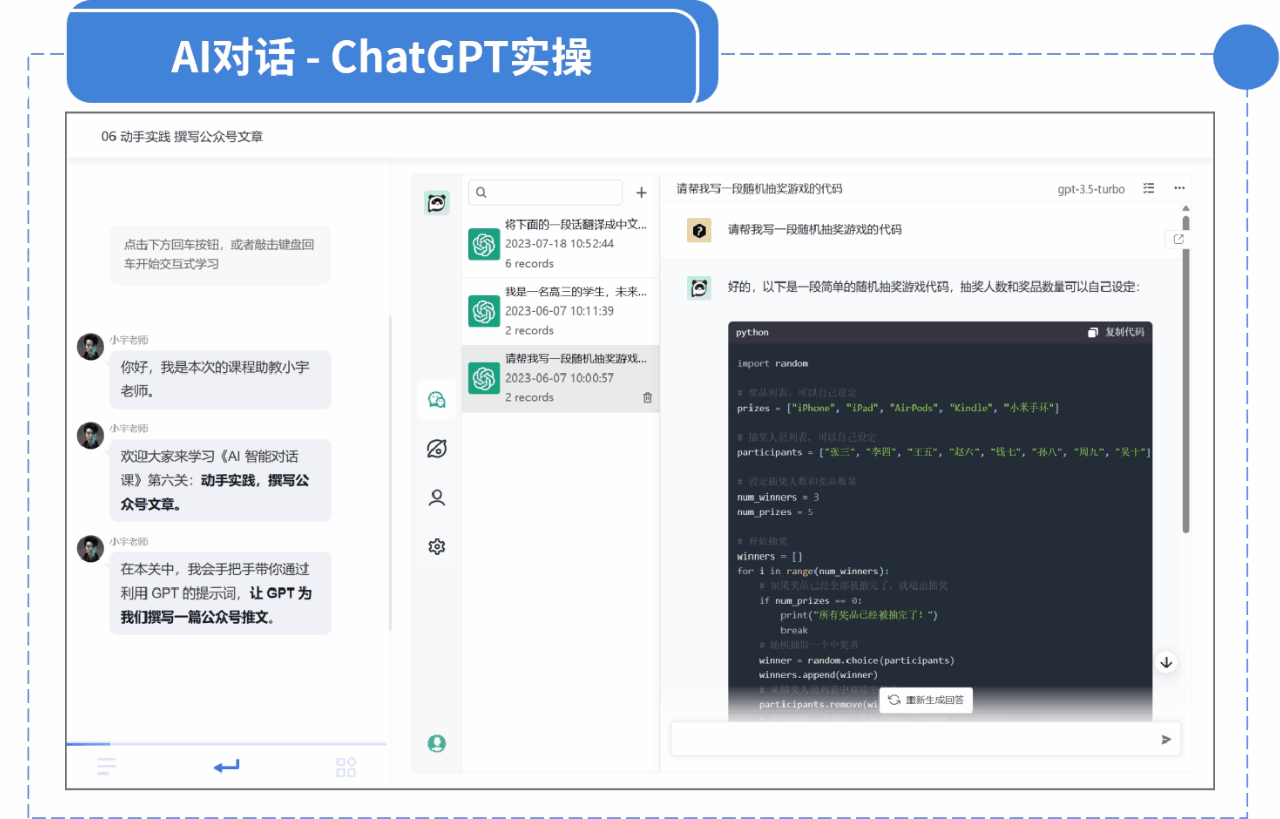Viewport: 1280px width, 819px height.
Task: Open the checklist icon beside gpt-3.5-turbo
Action: point(1149,188)
